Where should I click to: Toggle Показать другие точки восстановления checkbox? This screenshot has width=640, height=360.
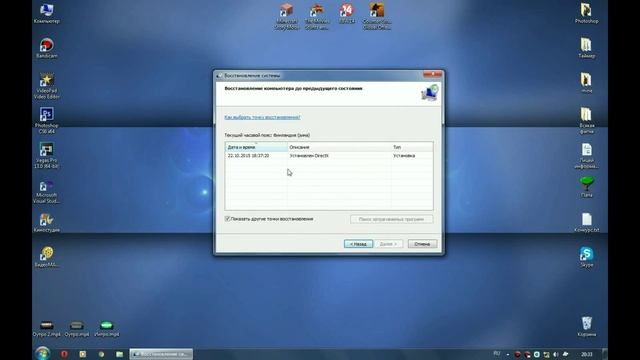click(228, 219)
